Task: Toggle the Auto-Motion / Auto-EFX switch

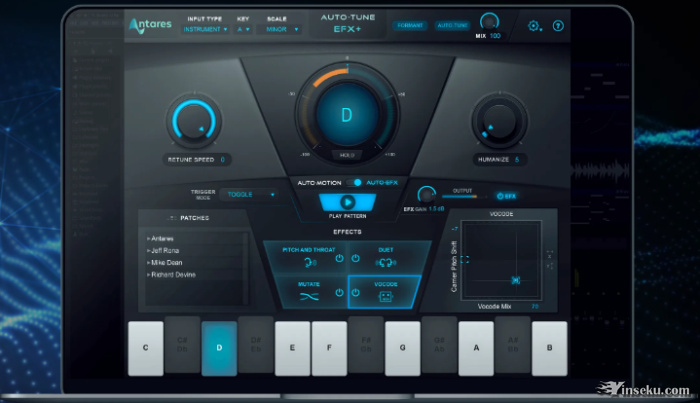Action: 356,182
